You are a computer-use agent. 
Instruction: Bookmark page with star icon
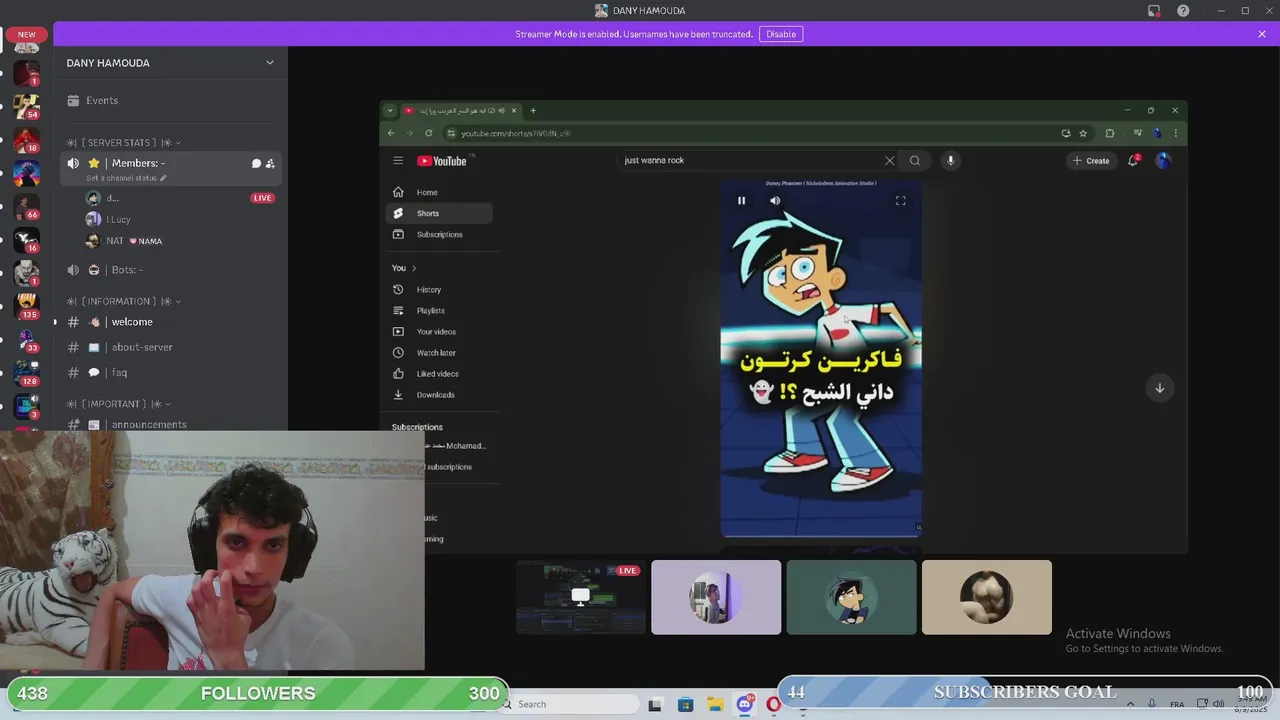coord(1083,133)
